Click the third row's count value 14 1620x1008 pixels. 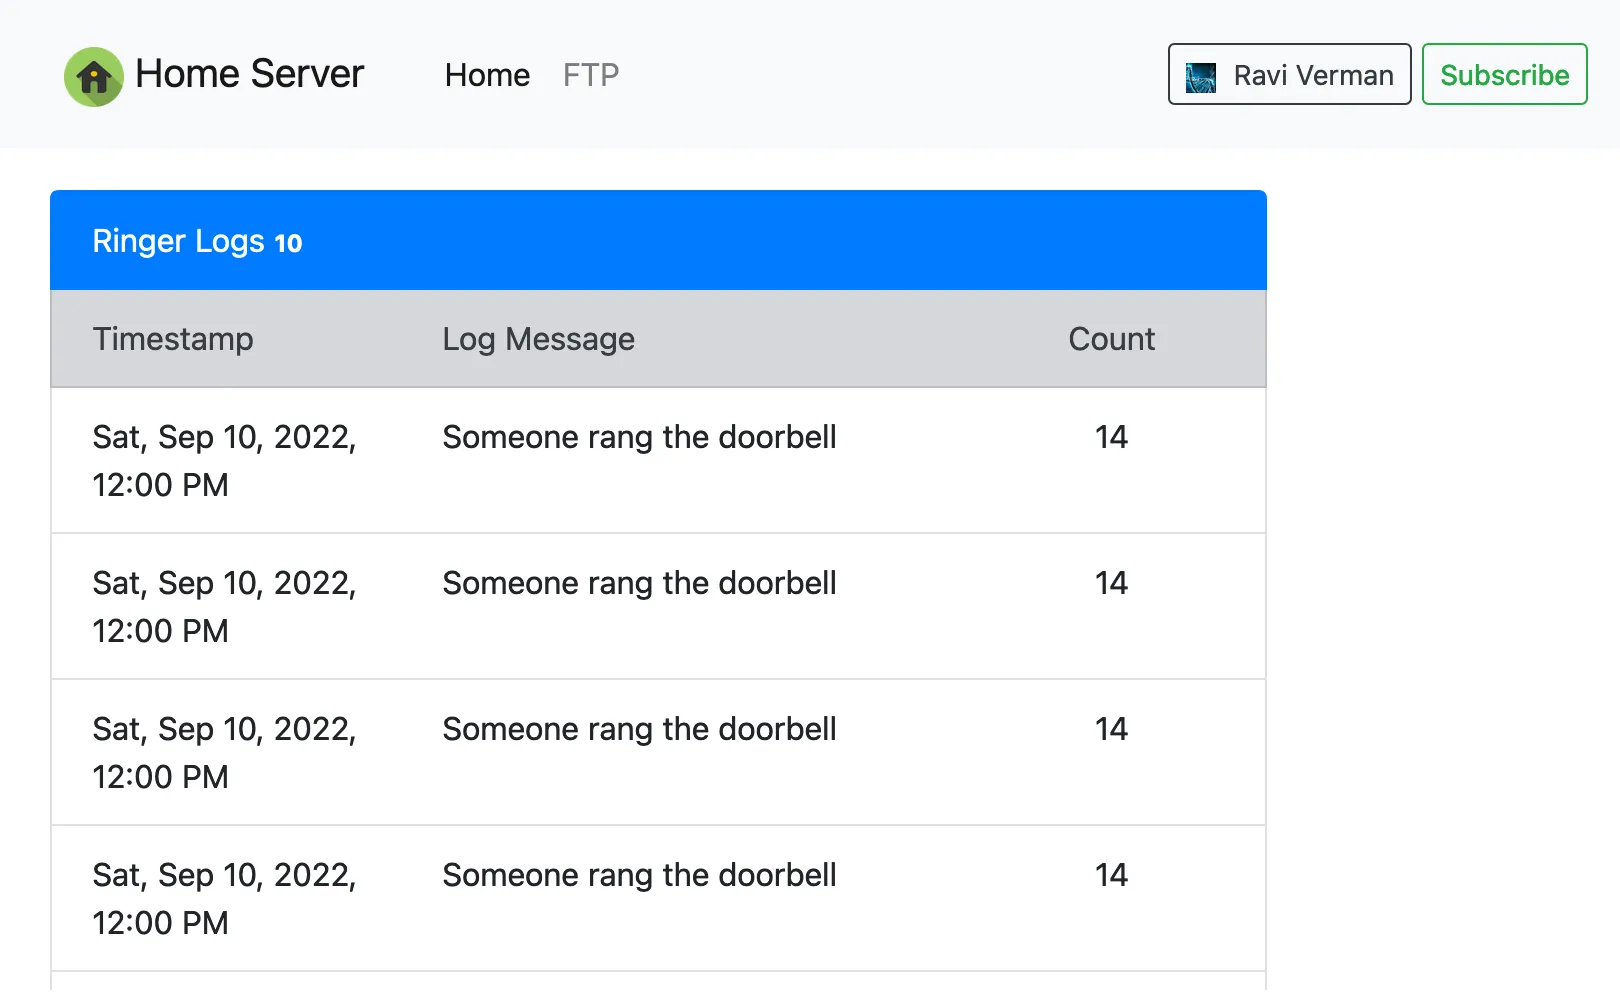click(1111, 729)
